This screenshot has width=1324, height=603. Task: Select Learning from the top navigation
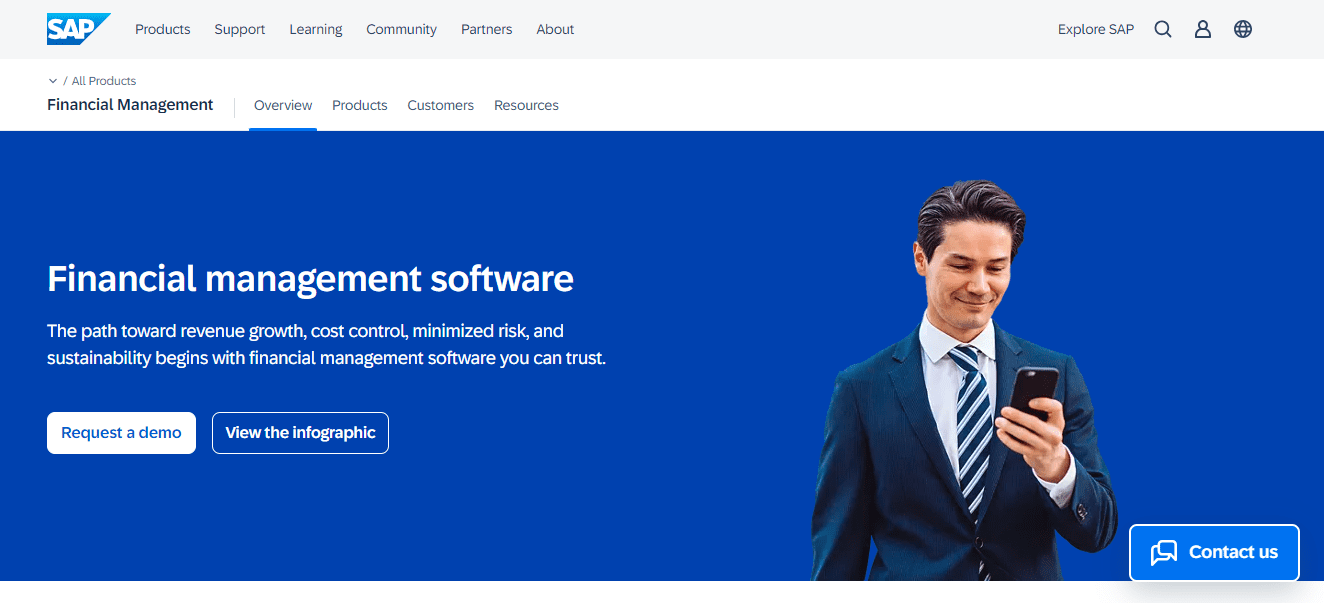(315, 29)
